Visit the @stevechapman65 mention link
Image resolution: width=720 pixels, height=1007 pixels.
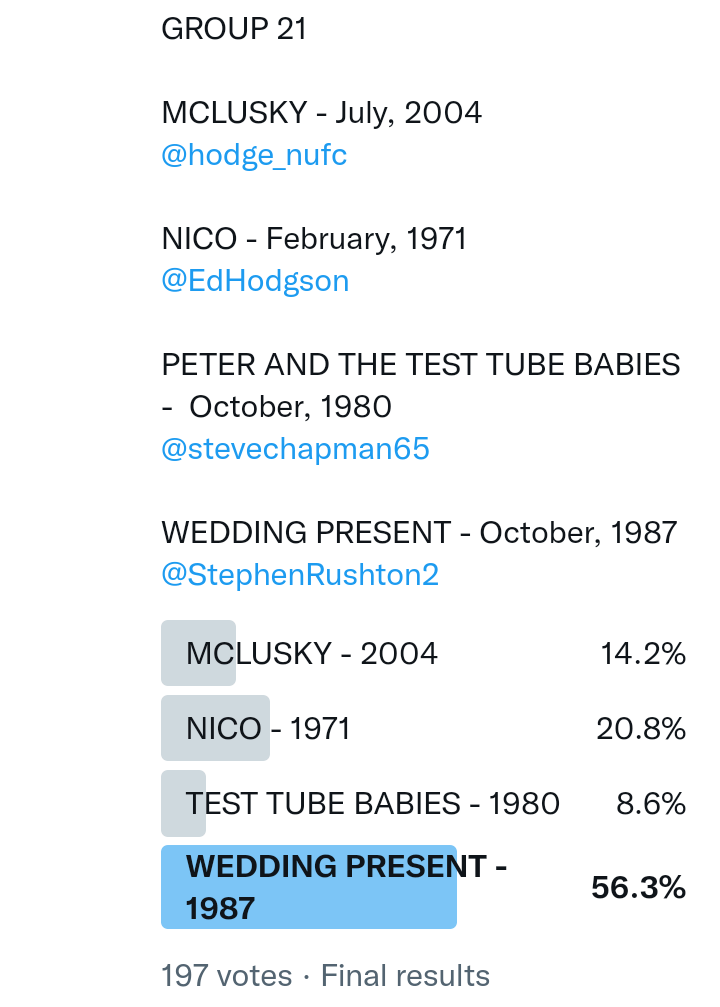[295, 449]
